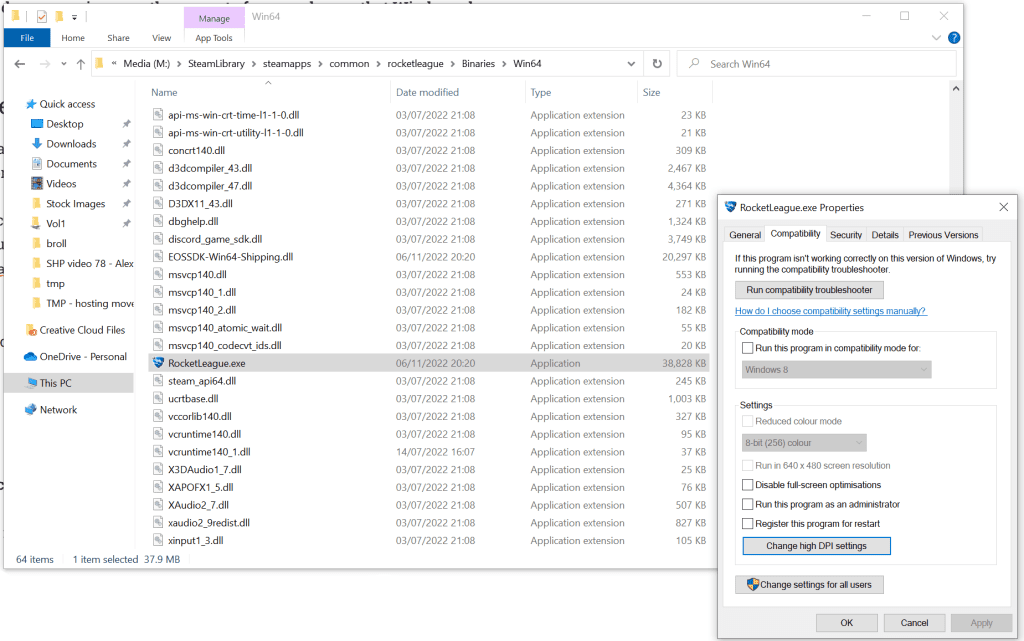The width and height of the screenshot is (1024, 641).
Task: Click the This PC monitor icon
Action: tap(31, 383)
